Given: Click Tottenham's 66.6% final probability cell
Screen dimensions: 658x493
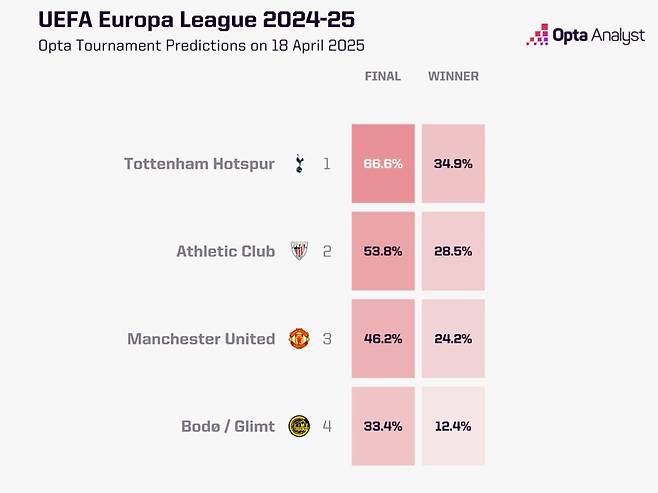Looking at the screenshot, I should [x=383, y=164].
